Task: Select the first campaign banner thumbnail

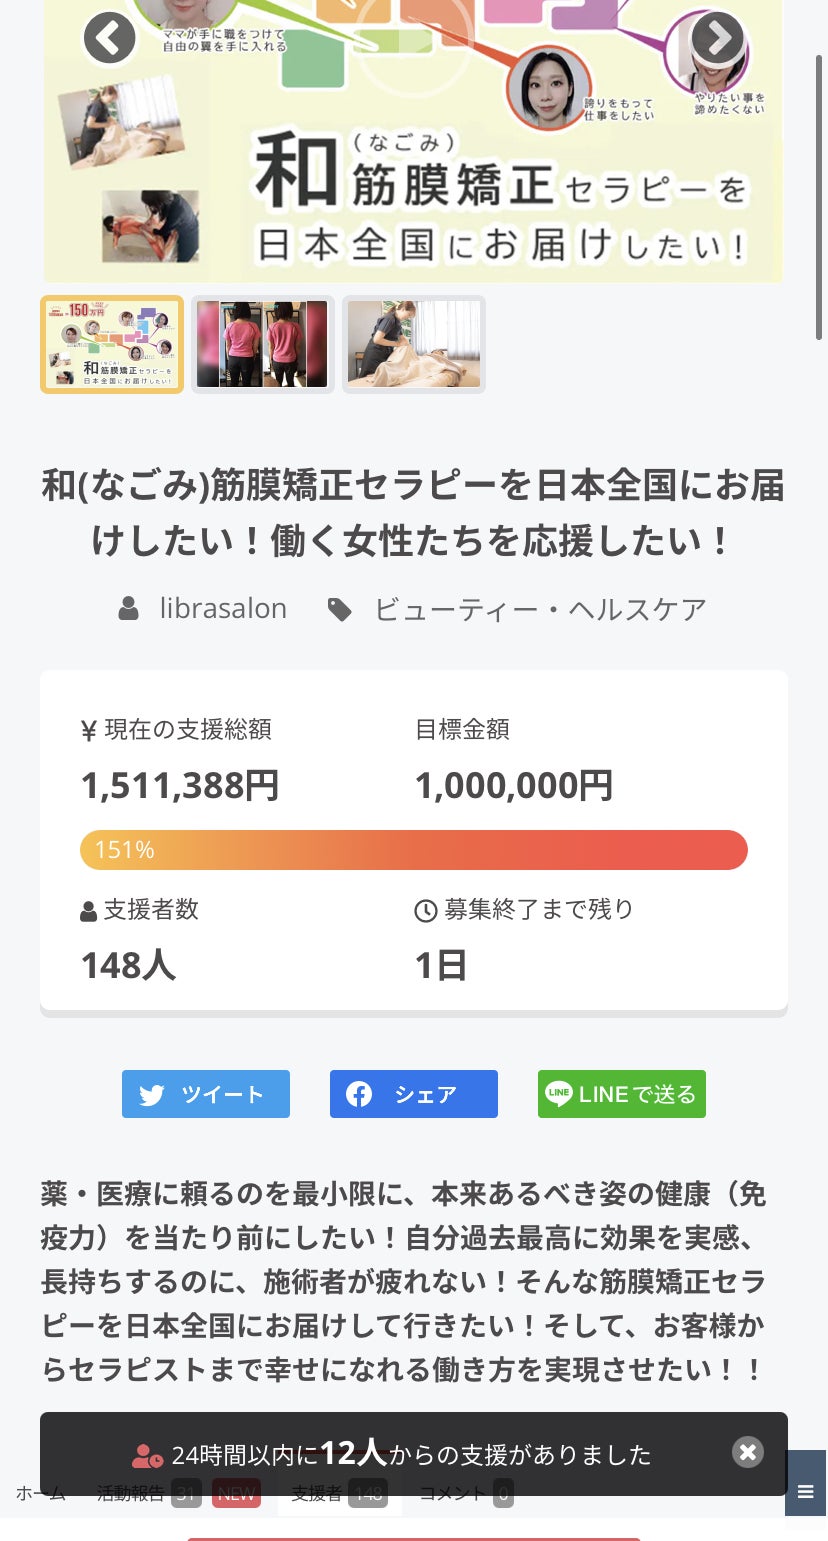Action: (112, 344)
